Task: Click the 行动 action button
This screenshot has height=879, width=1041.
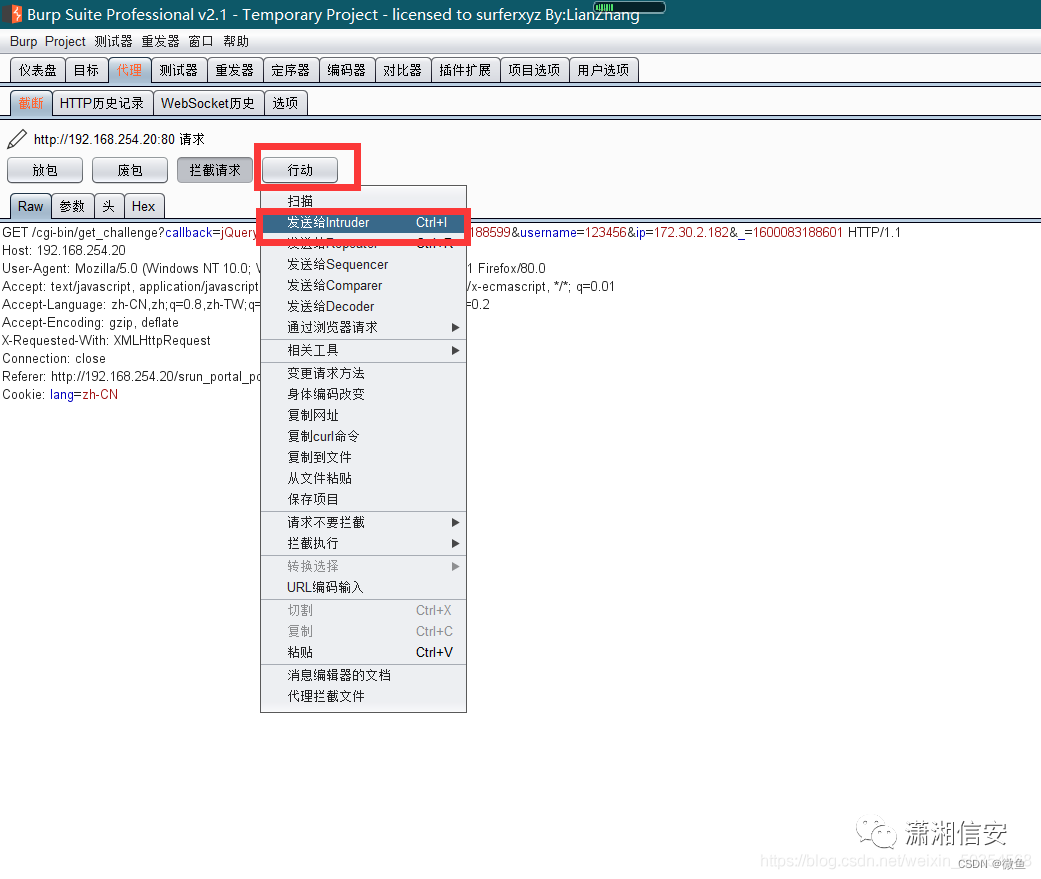Action: [x=299, y=170]
